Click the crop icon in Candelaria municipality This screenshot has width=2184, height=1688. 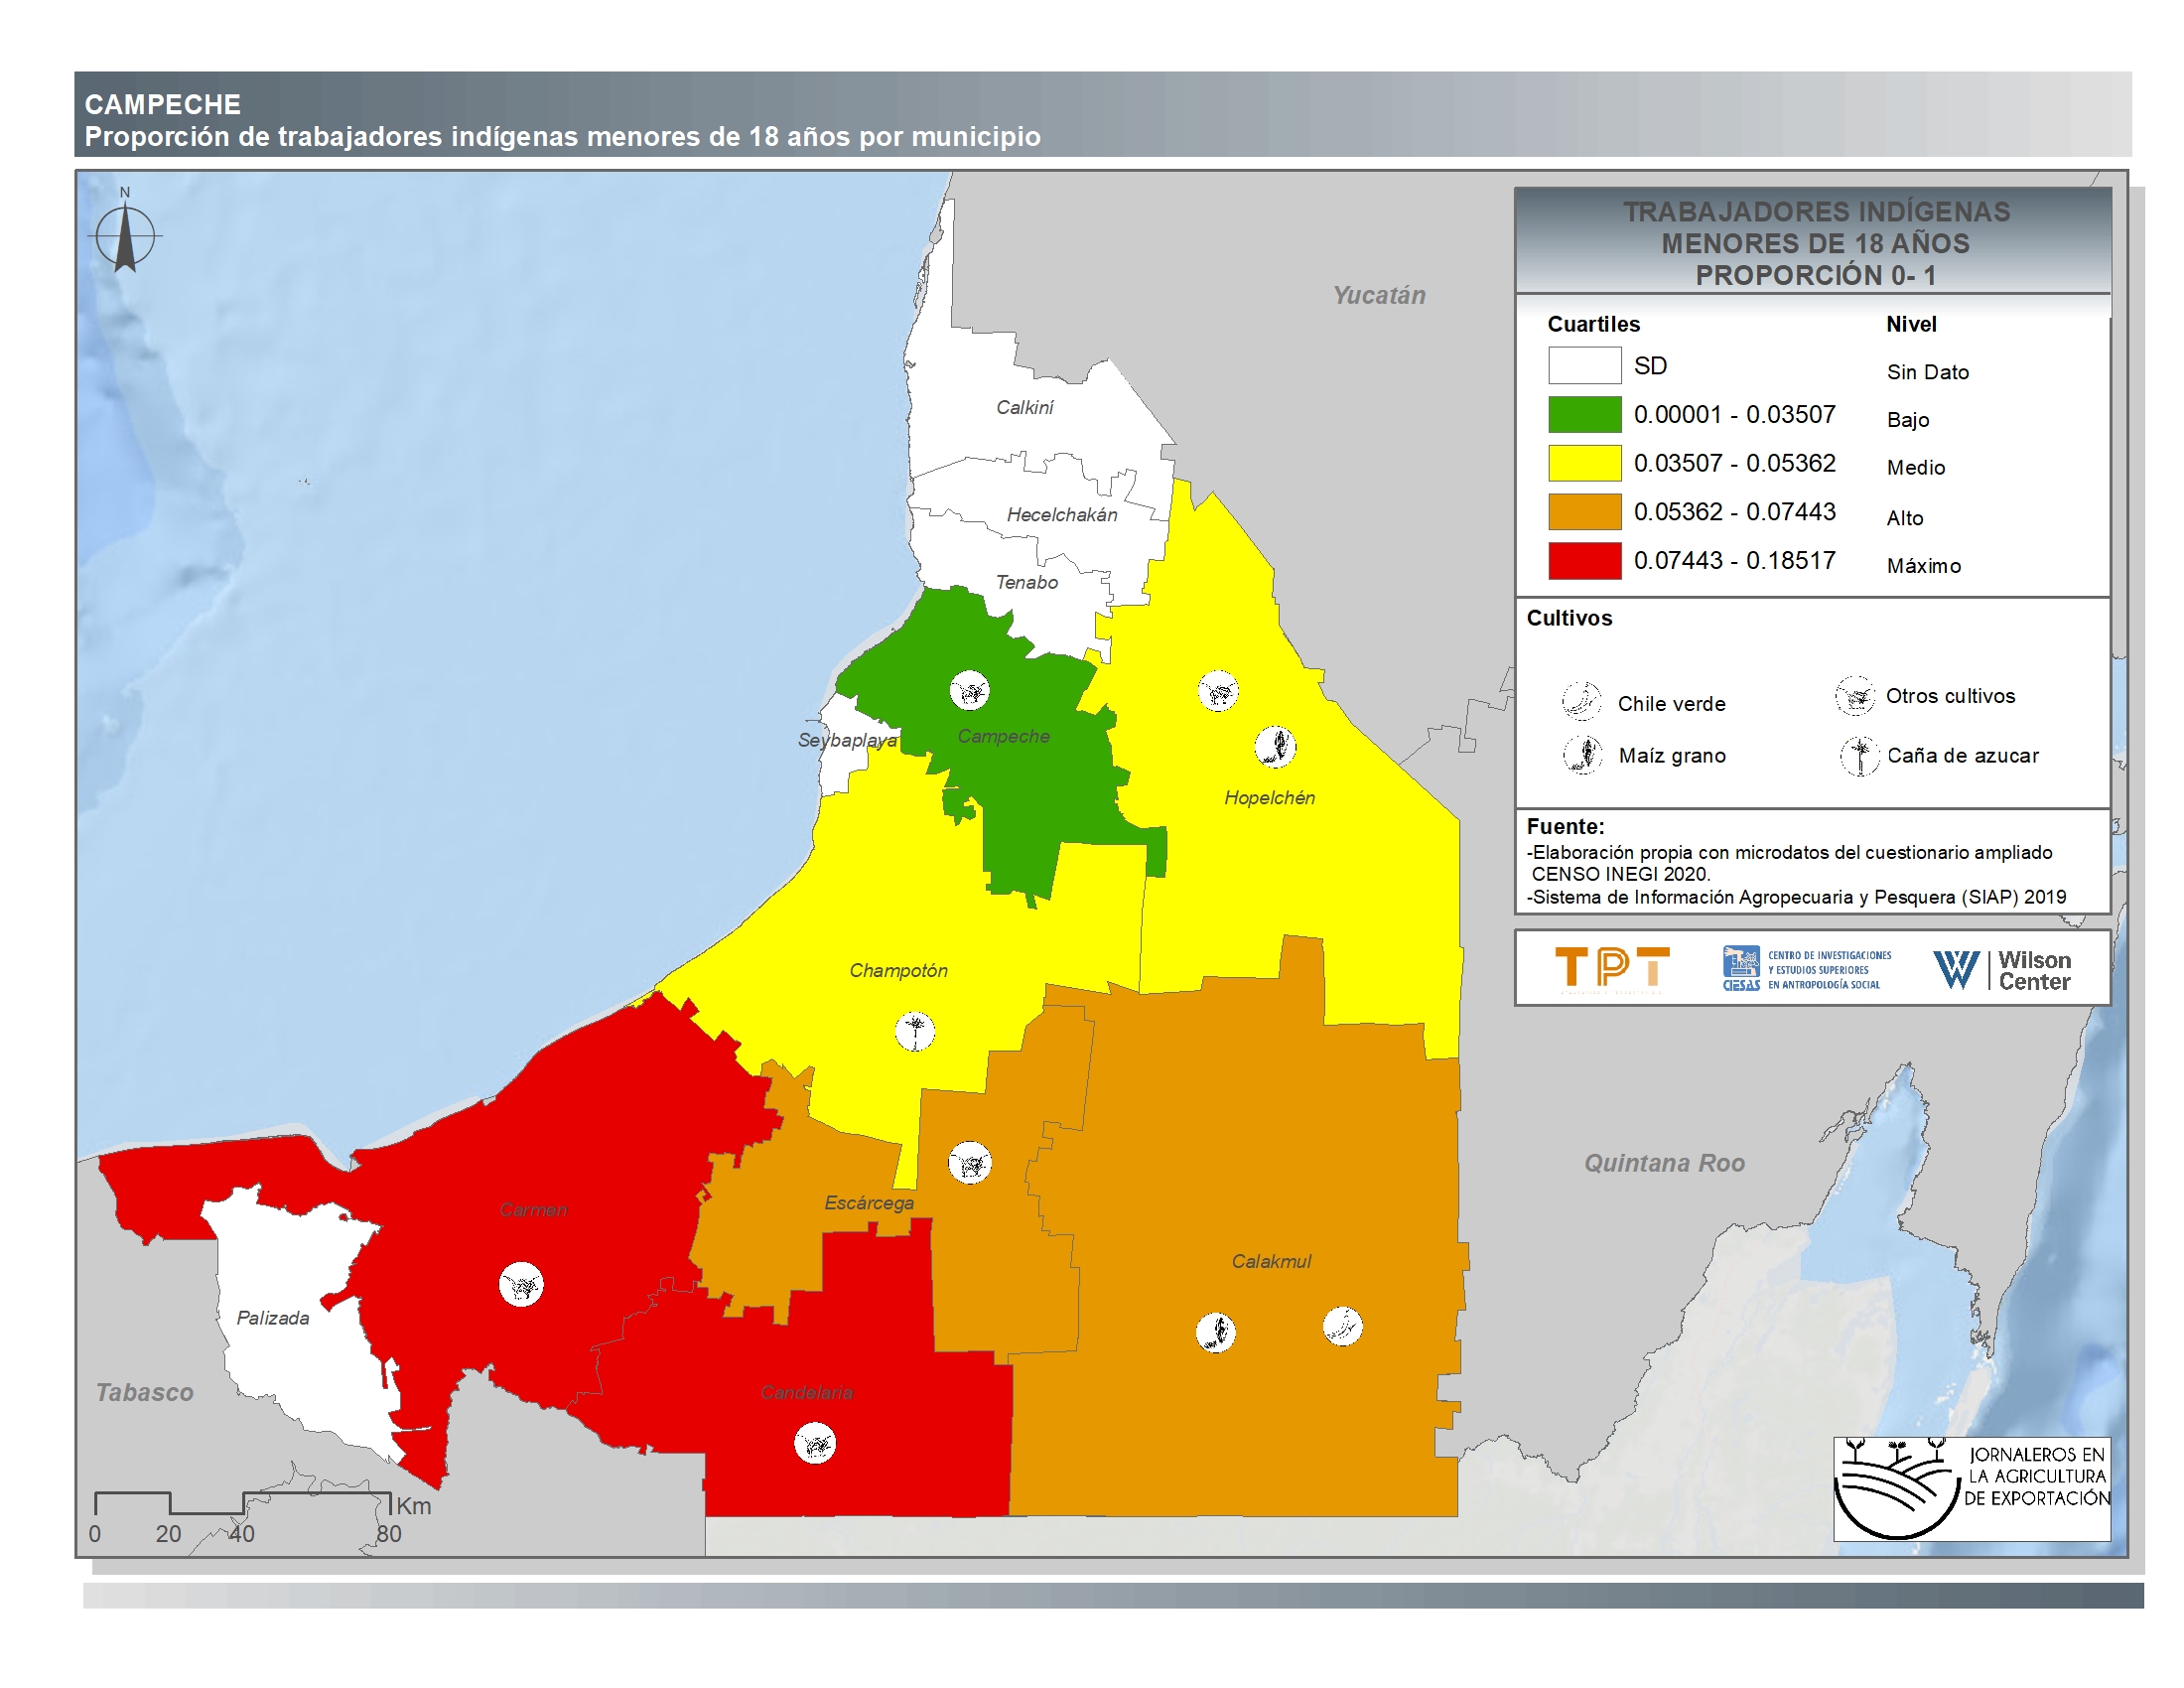pyautogui.click(x=815, y=1444)
